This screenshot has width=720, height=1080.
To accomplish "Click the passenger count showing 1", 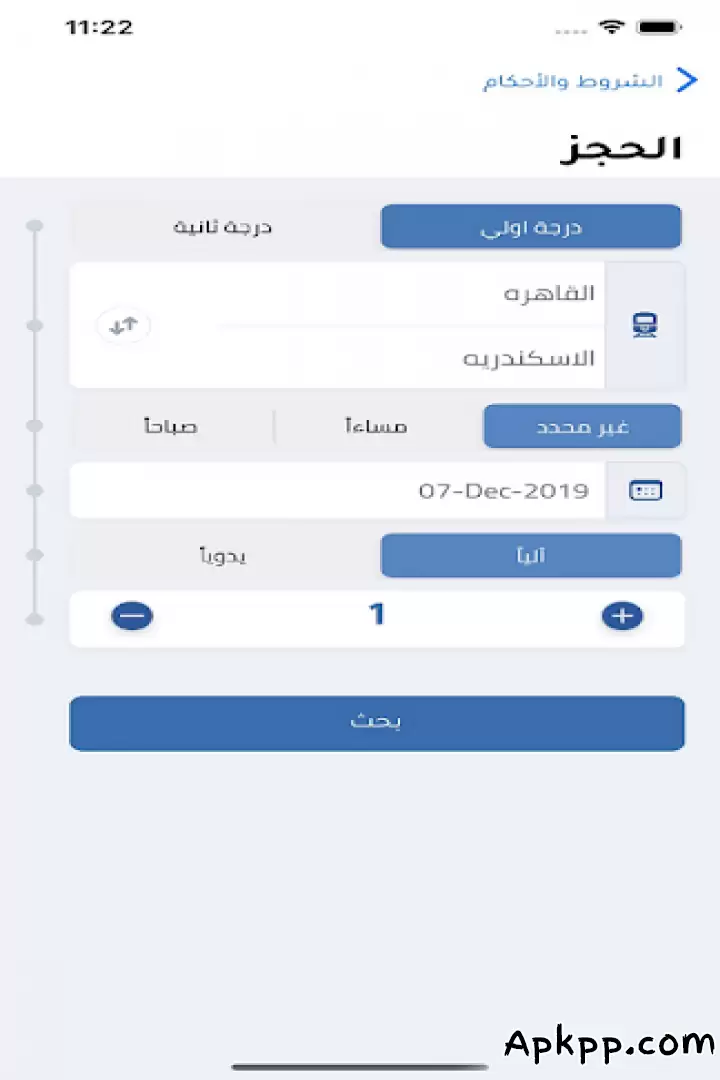I will (377, 615).
